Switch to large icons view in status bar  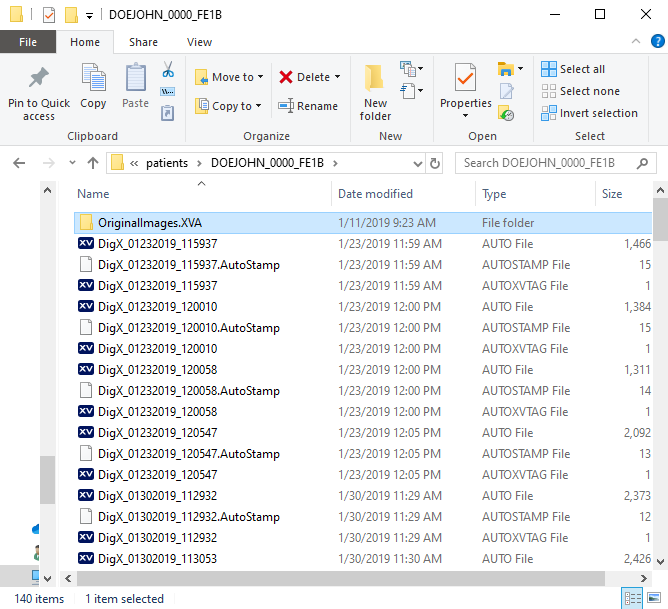pos(654,598)
